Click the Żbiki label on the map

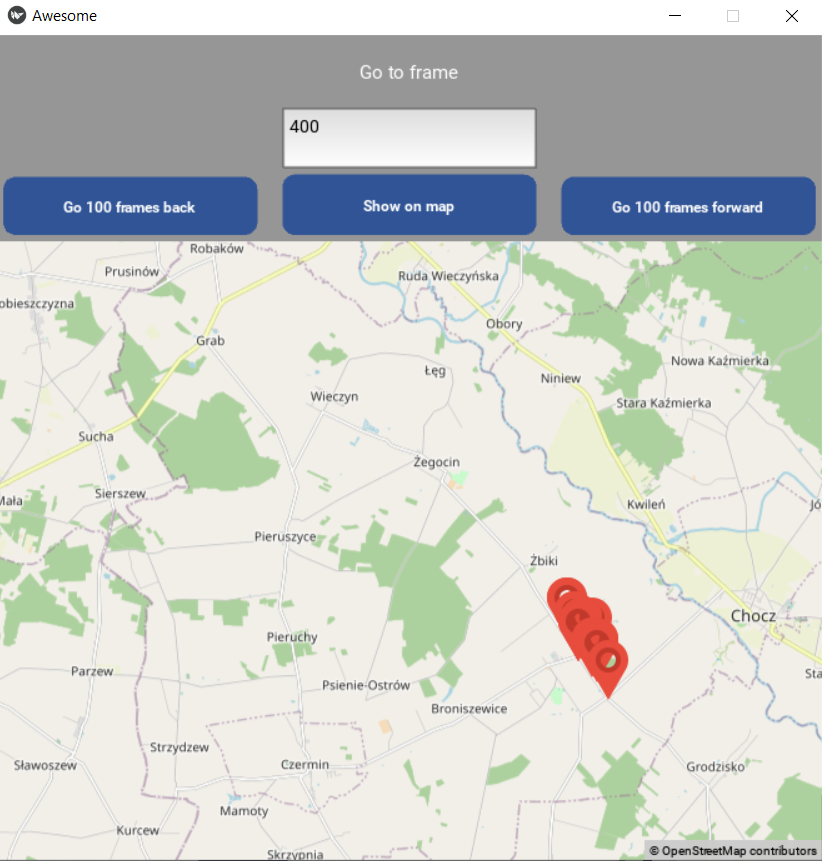[543, 561]
